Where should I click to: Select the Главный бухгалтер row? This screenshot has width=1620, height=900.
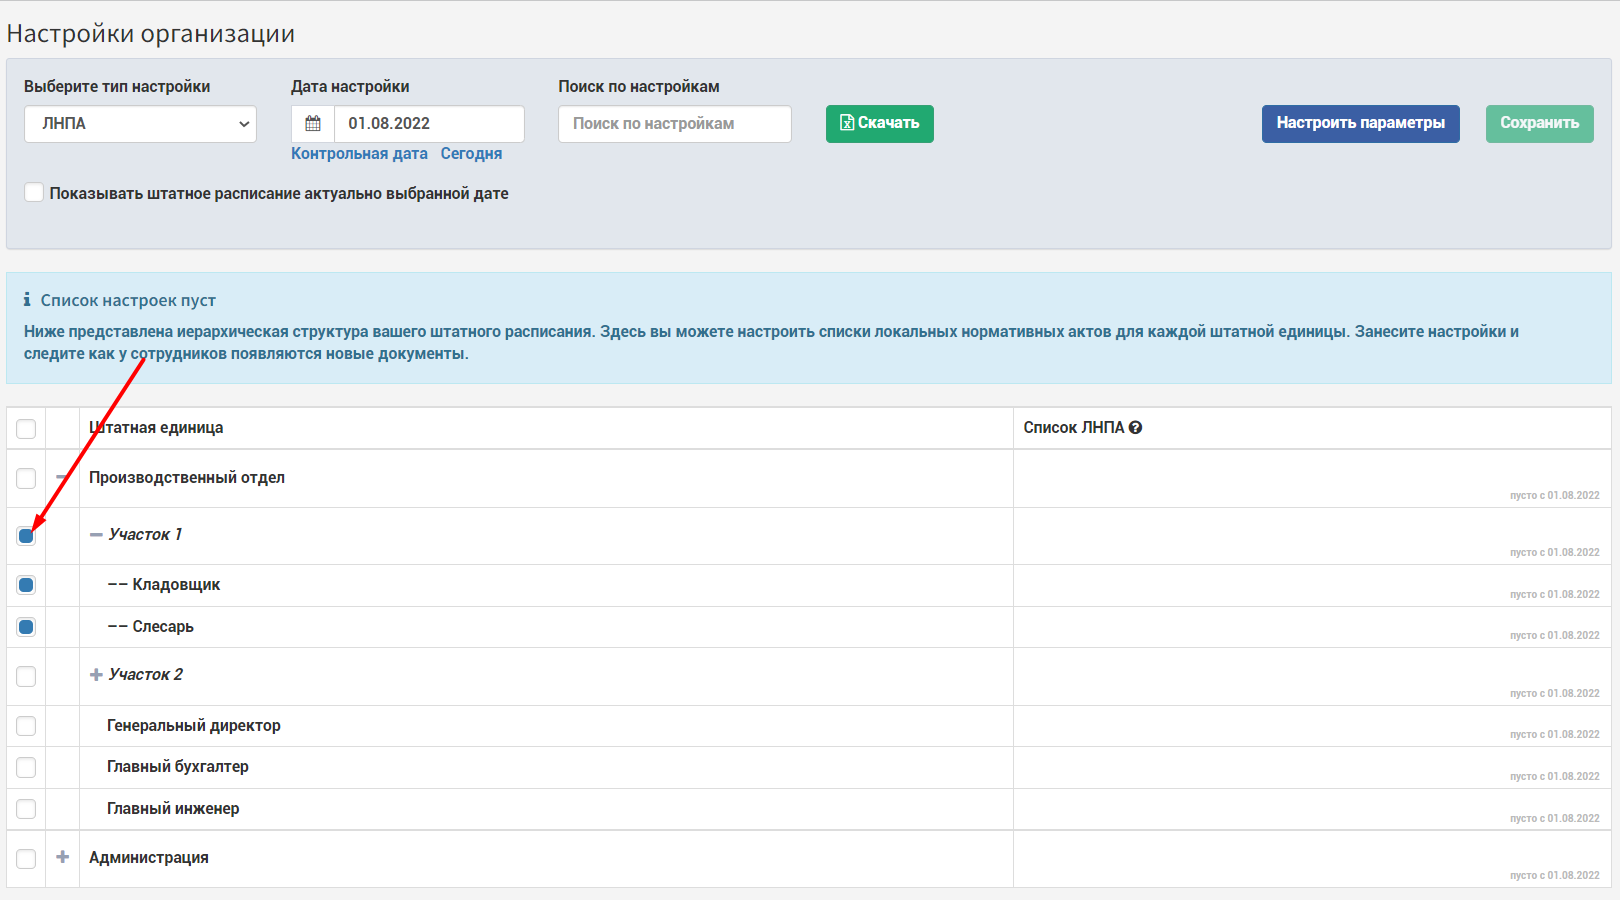808,767
